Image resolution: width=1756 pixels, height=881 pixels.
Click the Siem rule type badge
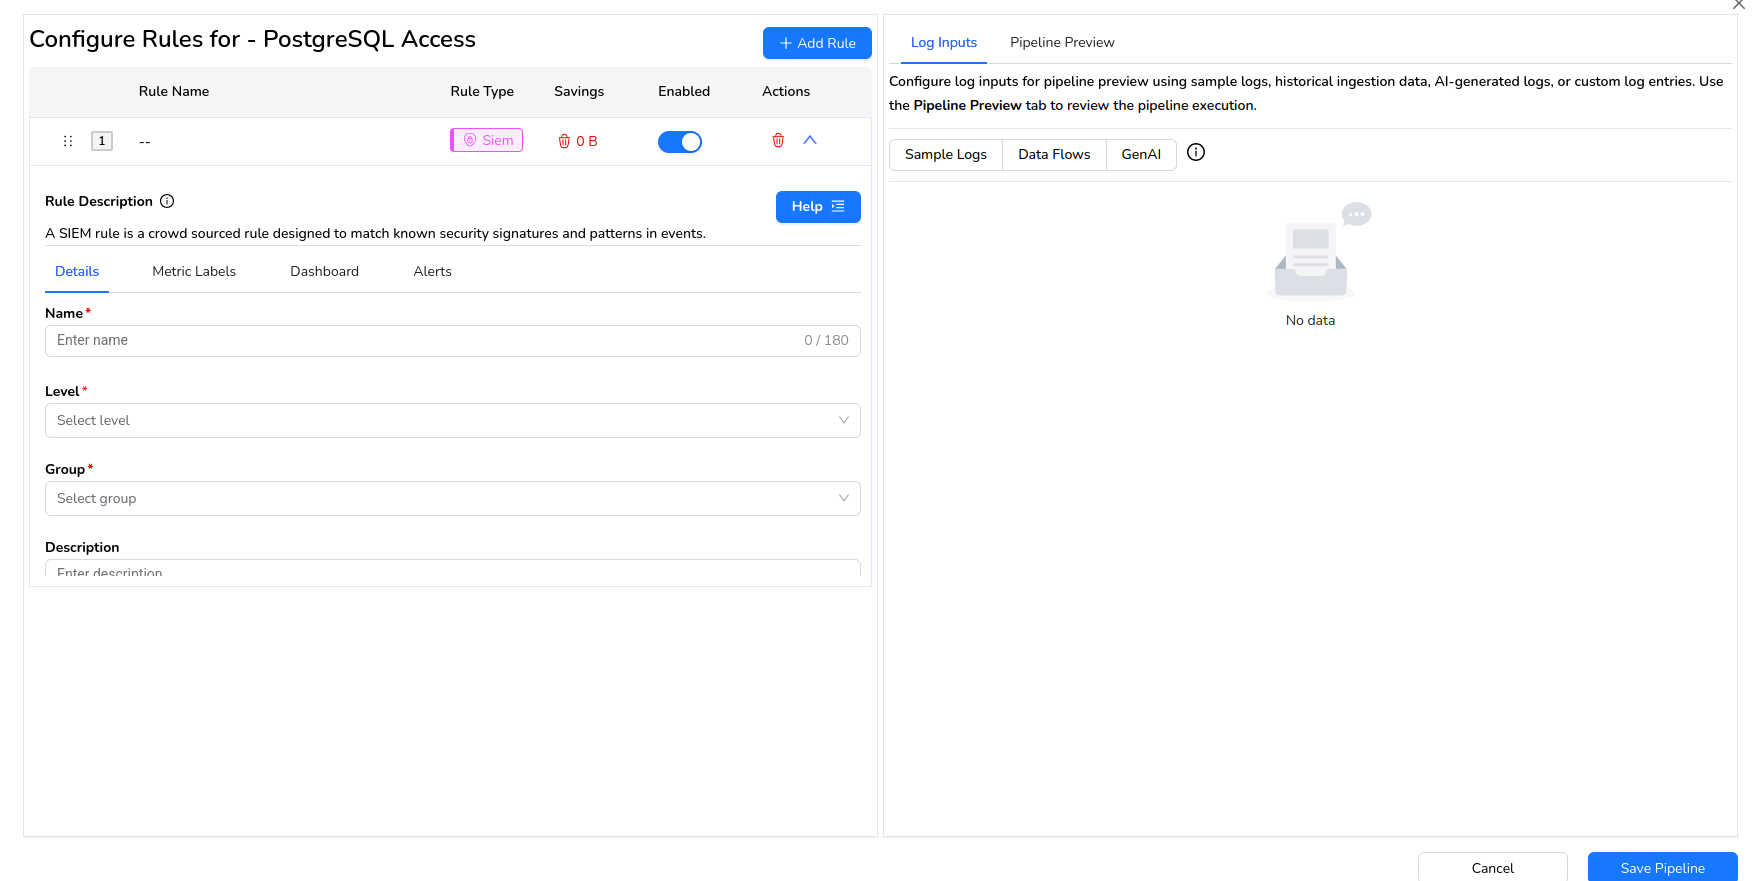[x=487, y=141]
